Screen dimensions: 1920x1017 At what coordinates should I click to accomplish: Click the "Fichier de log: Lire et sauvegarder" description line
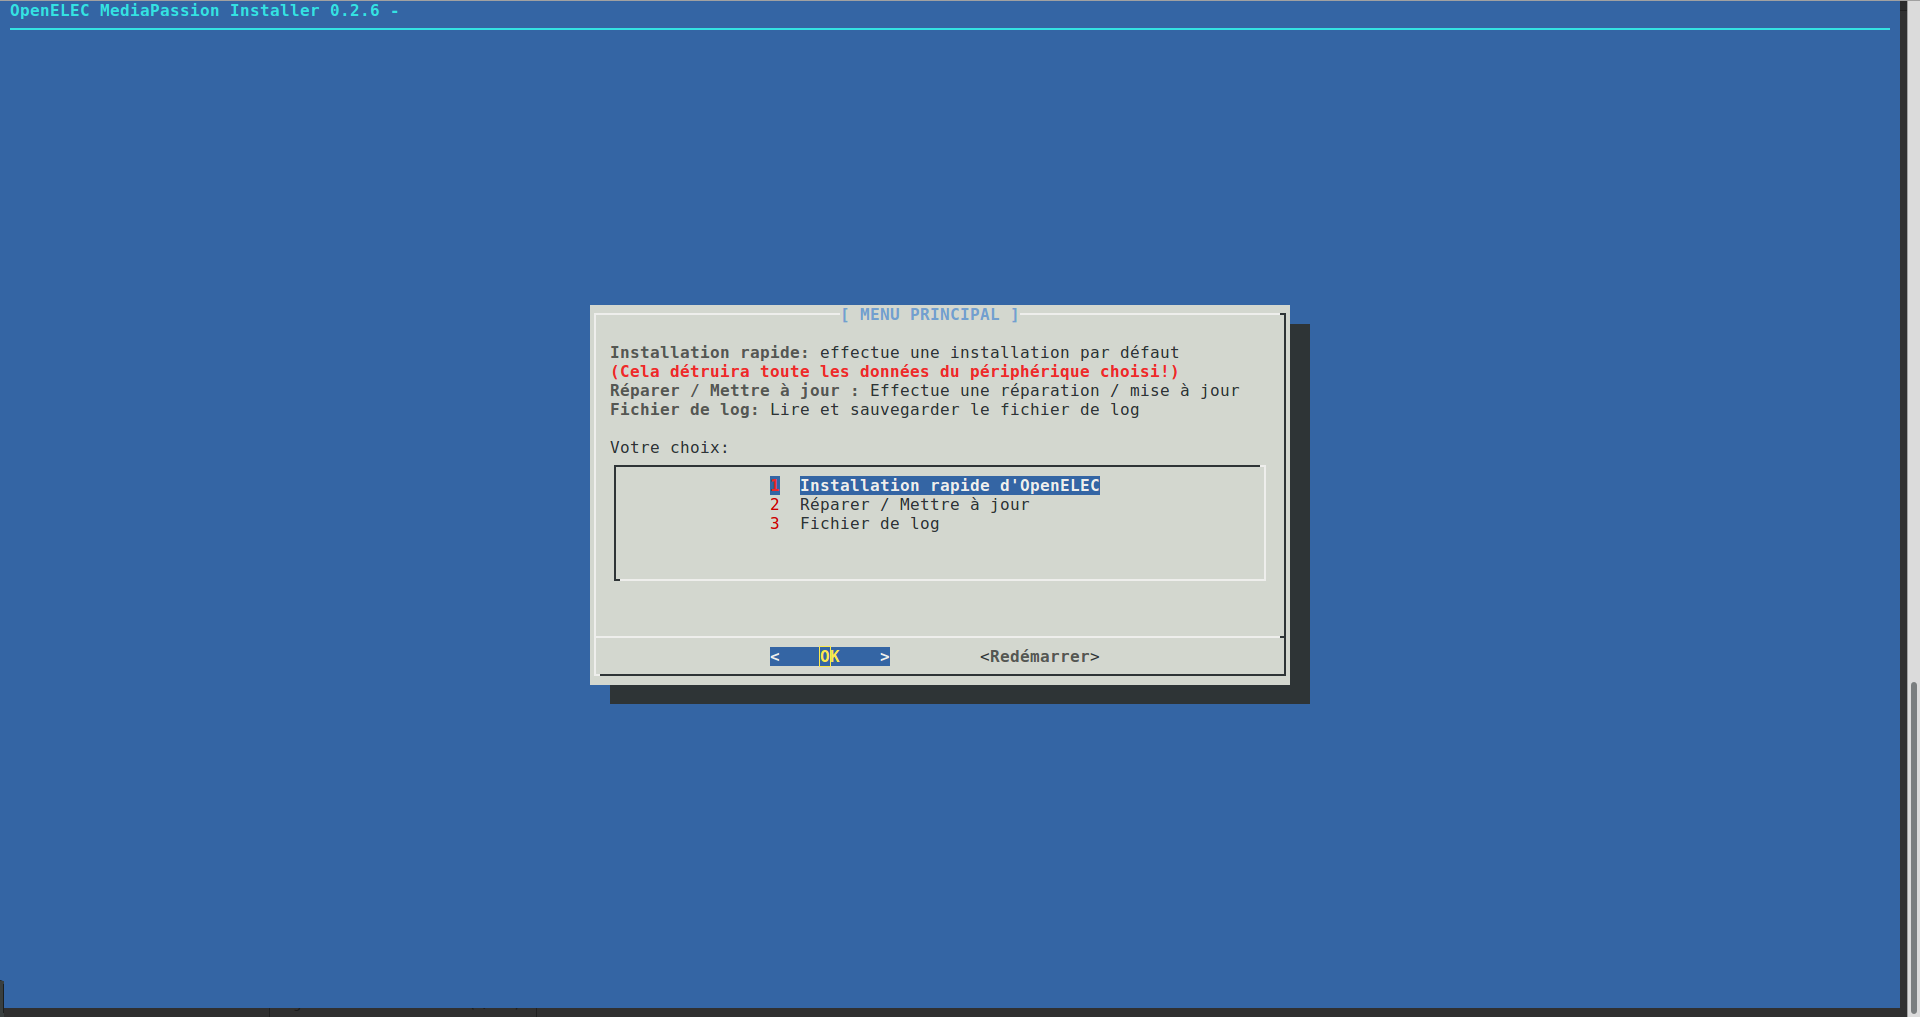pyautogui.click(x=874, y=410)
